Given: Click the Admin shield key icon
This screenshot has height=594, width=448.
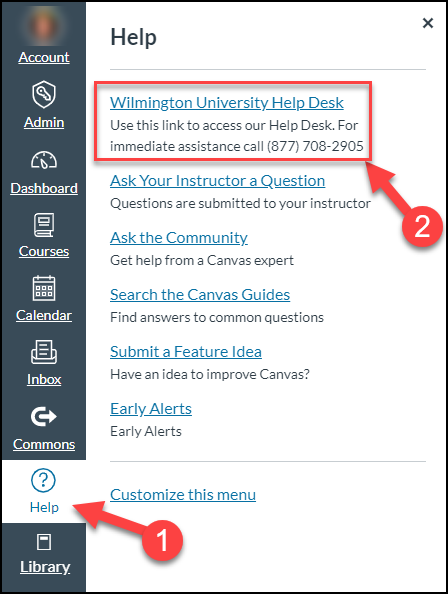Looking at the screenshot, I should [44, 94].
